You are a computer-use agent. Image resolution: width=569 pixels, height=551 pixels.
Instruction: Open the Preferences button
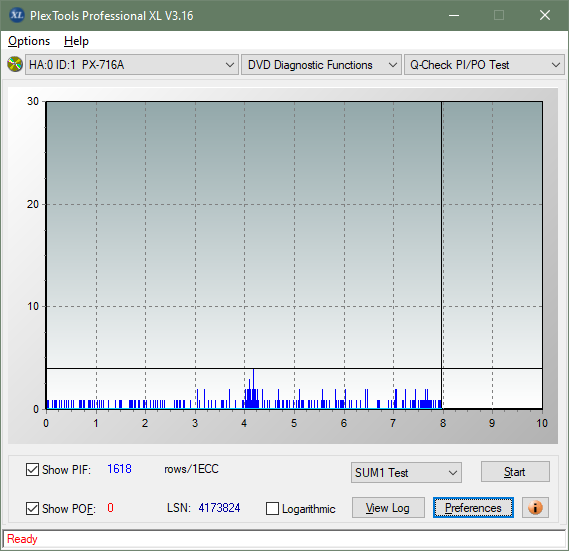[x=473, y=507]
